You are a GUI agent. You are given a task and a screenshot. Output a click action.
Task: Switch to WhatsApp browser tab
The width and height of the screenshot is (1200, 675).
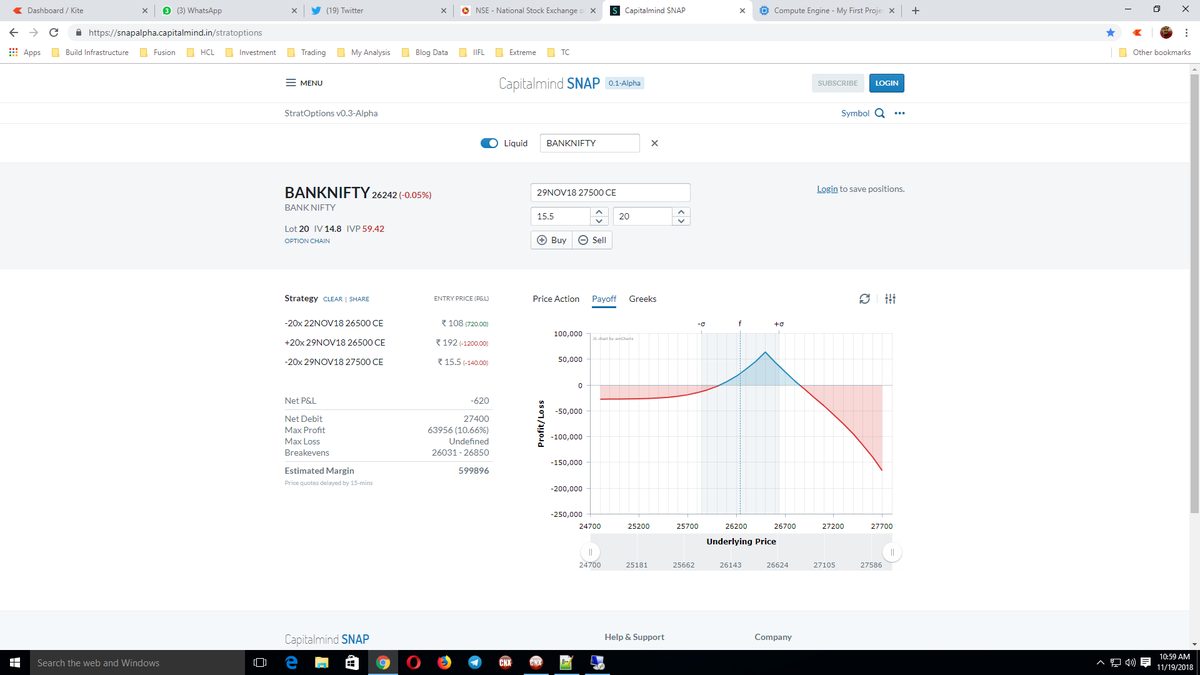[228, 11]
